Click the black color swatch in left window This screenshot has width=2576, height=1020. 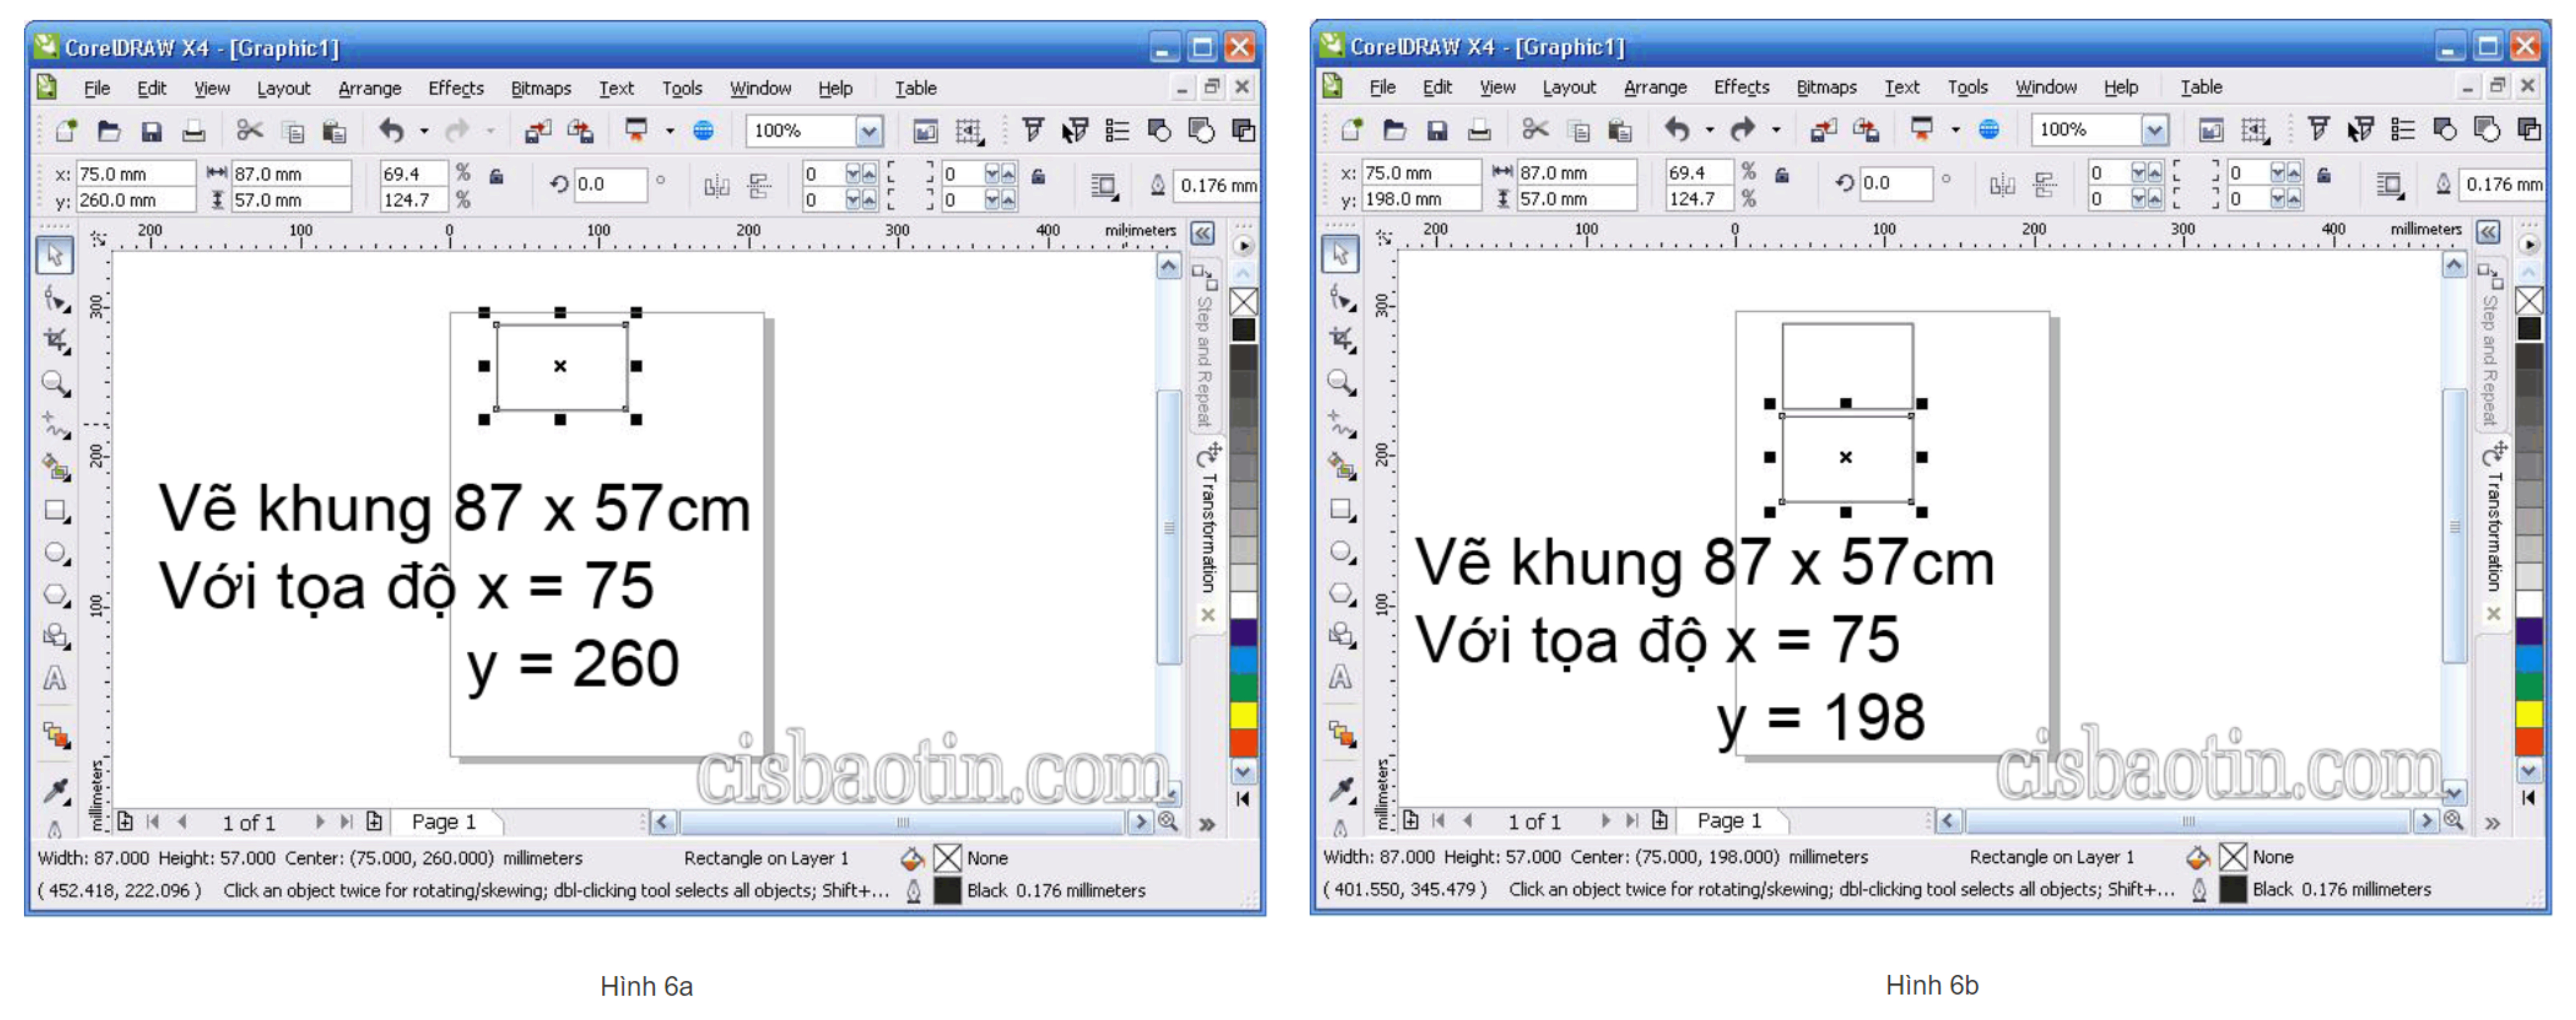1243,329
